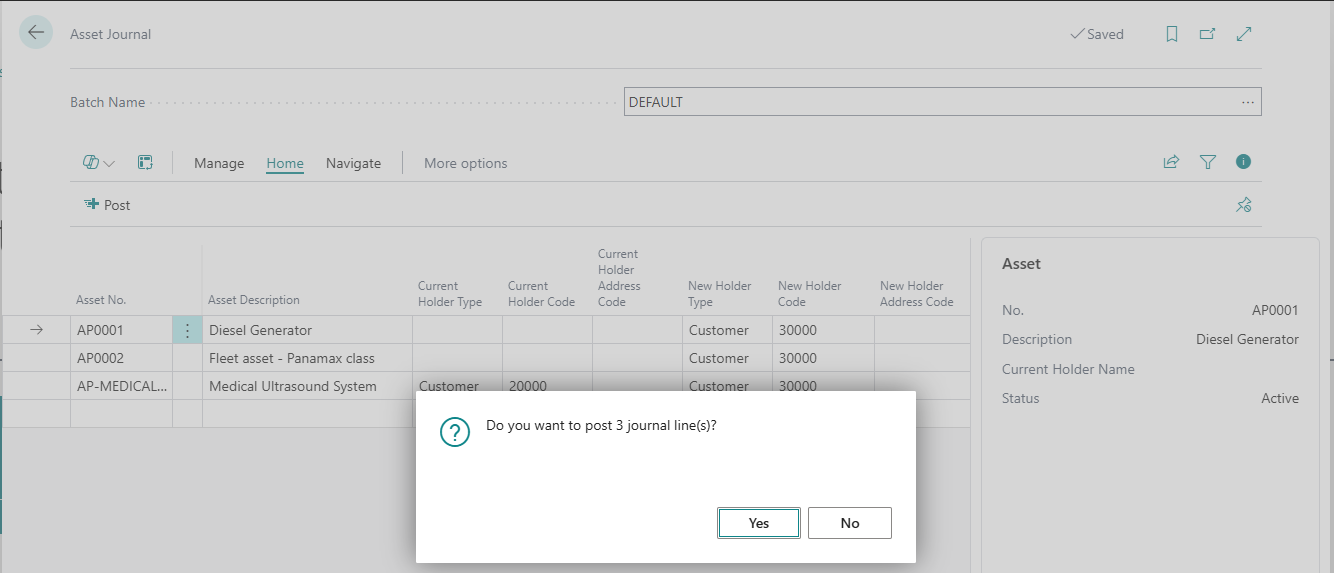The height and width of the screenshot is (573, 1334).
Task: Click the analysis view layout icon
Action: point(145,163)
